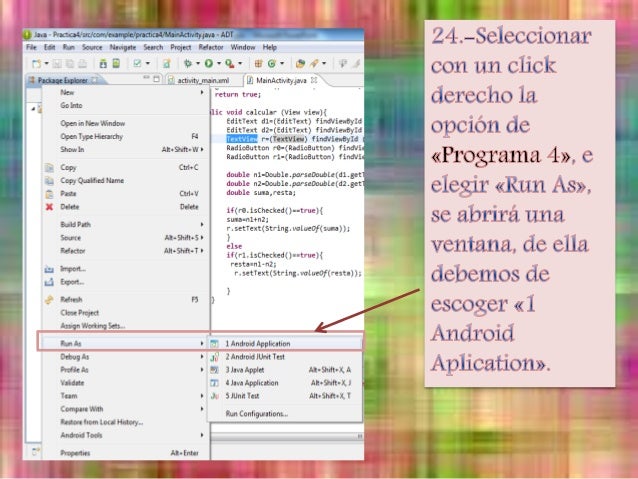Choose Refresh in the context menu

coord(126,300)
